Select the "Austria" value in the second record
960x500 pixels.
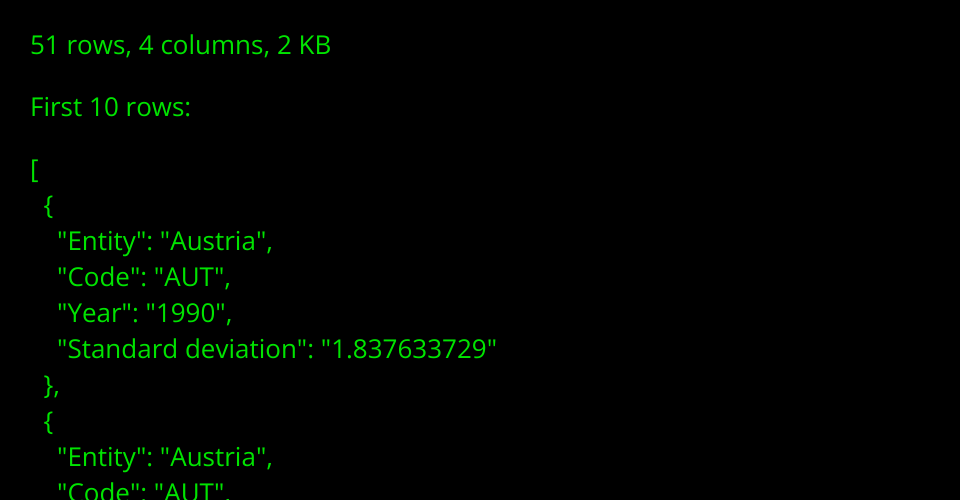(217, 457)
